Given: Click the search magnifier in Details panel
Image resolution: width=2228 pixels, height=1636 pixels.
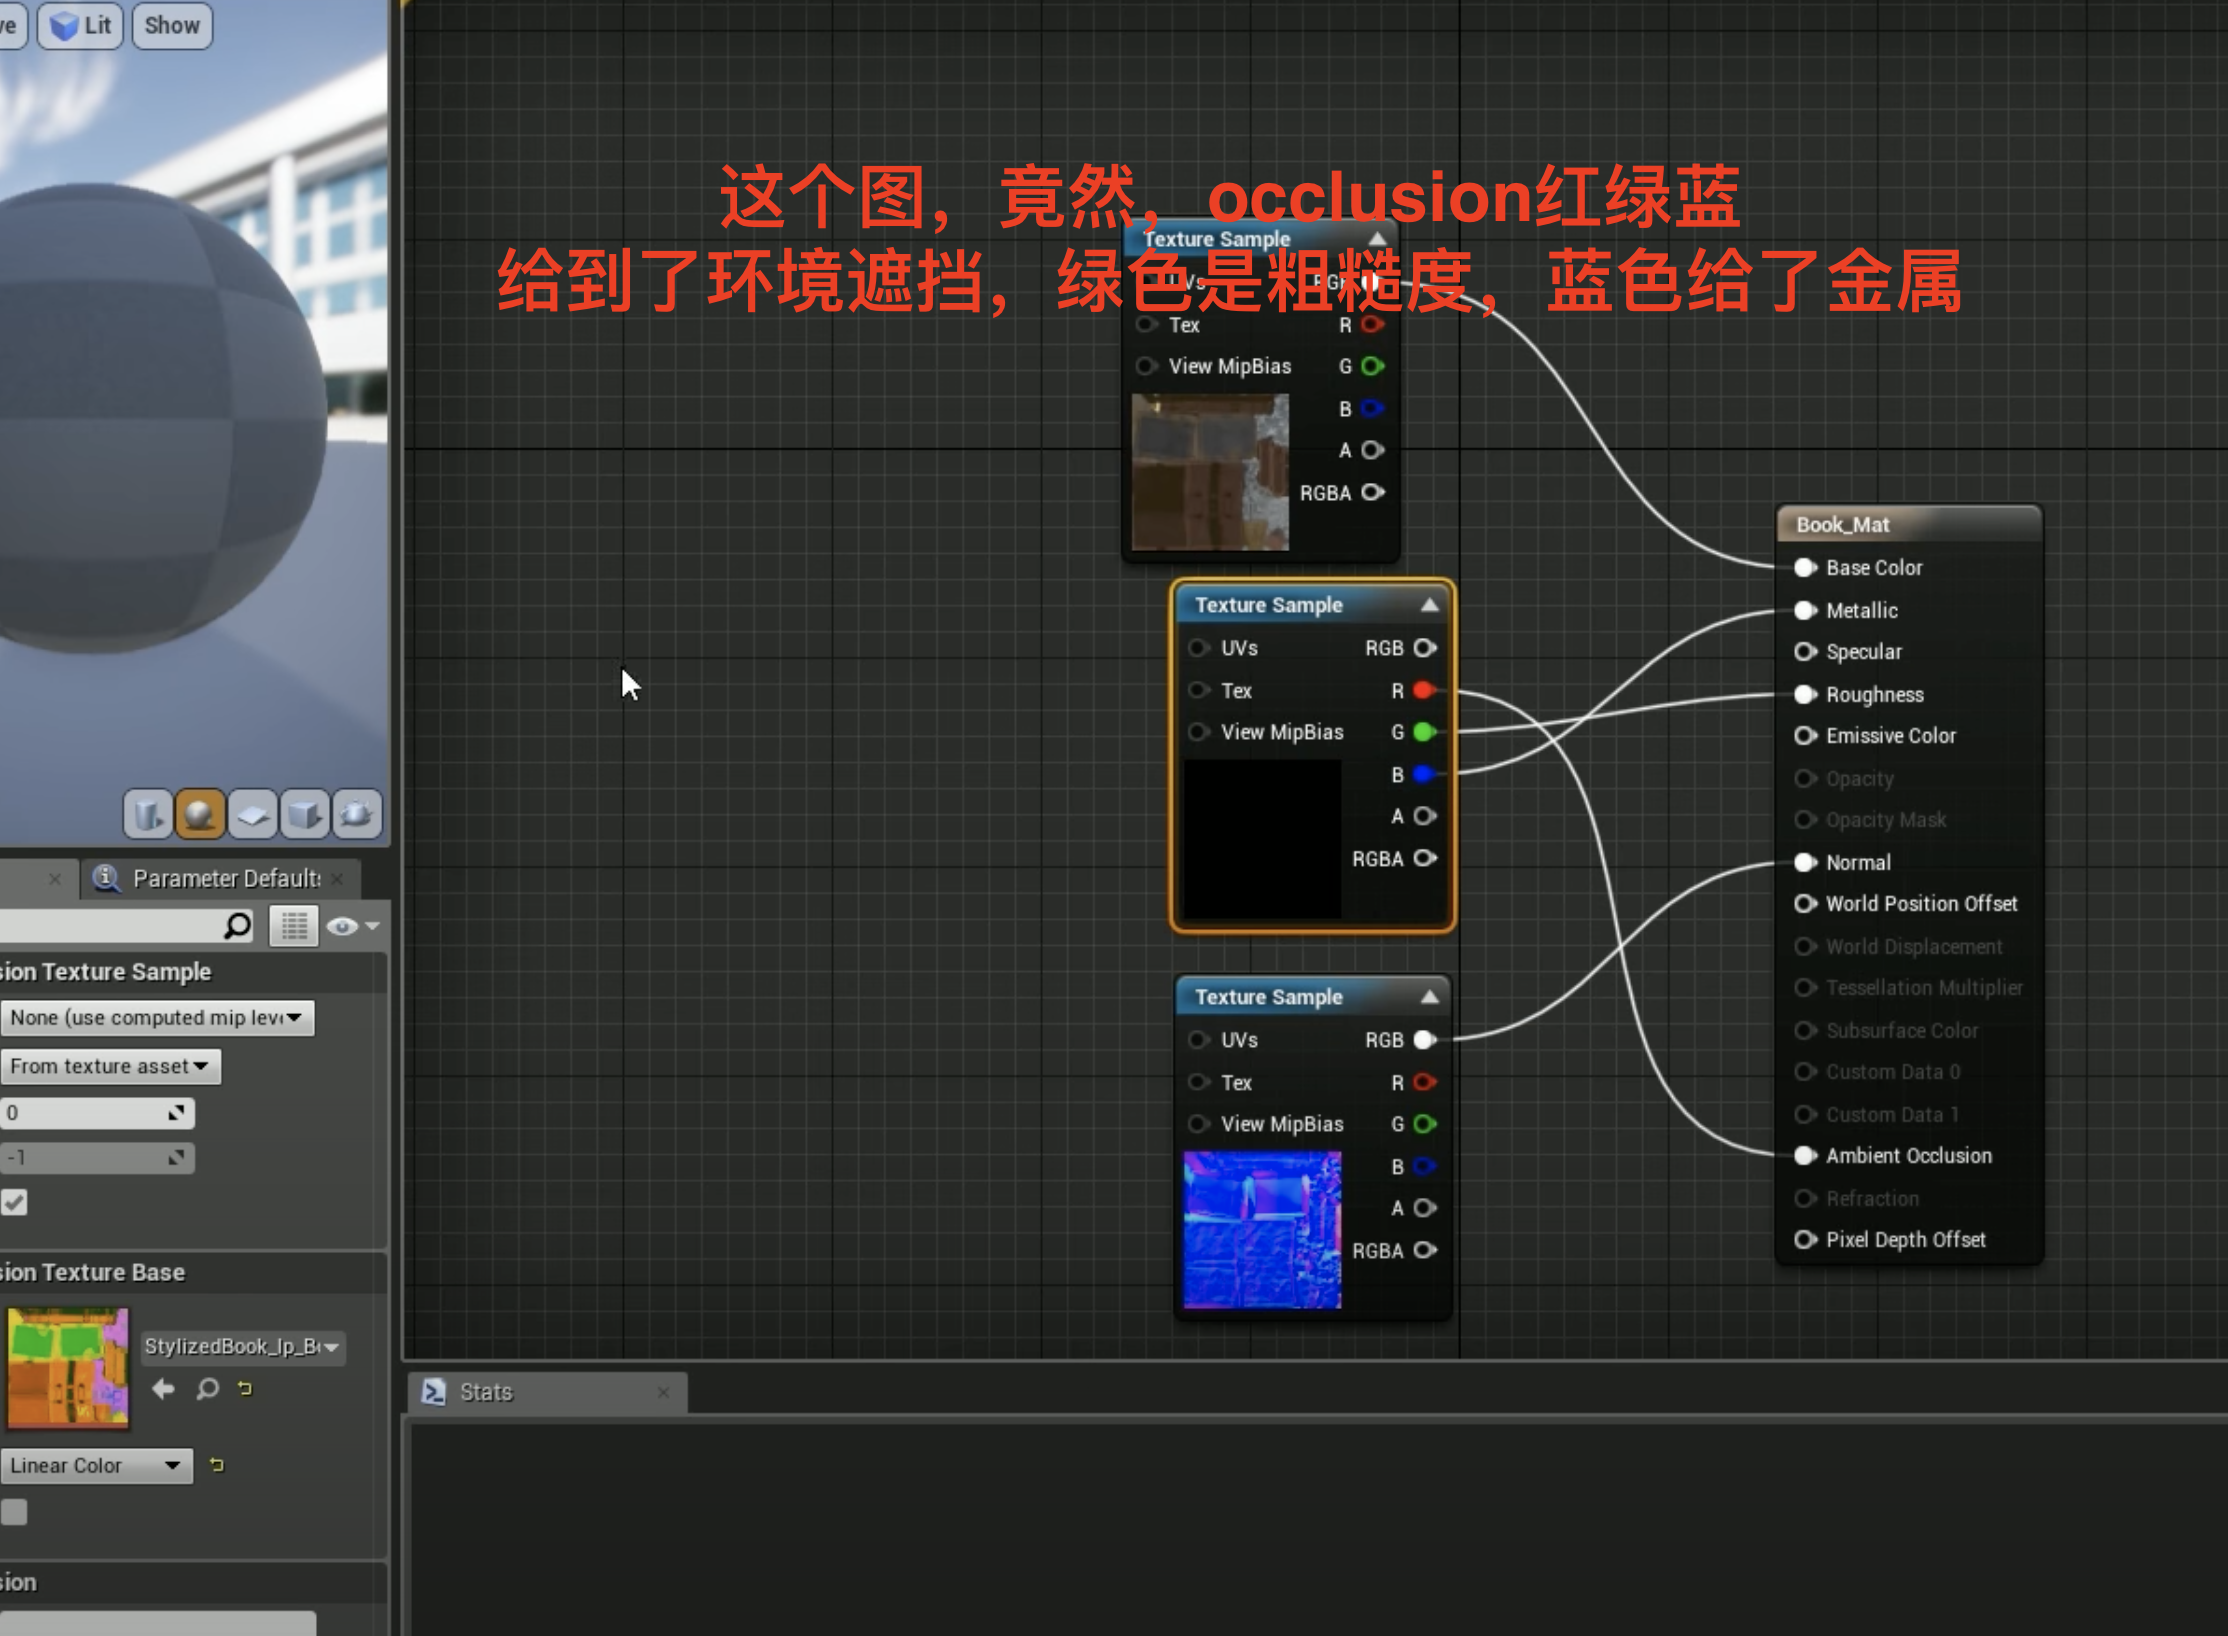Looking at the screenshot, I should [237, 926].
